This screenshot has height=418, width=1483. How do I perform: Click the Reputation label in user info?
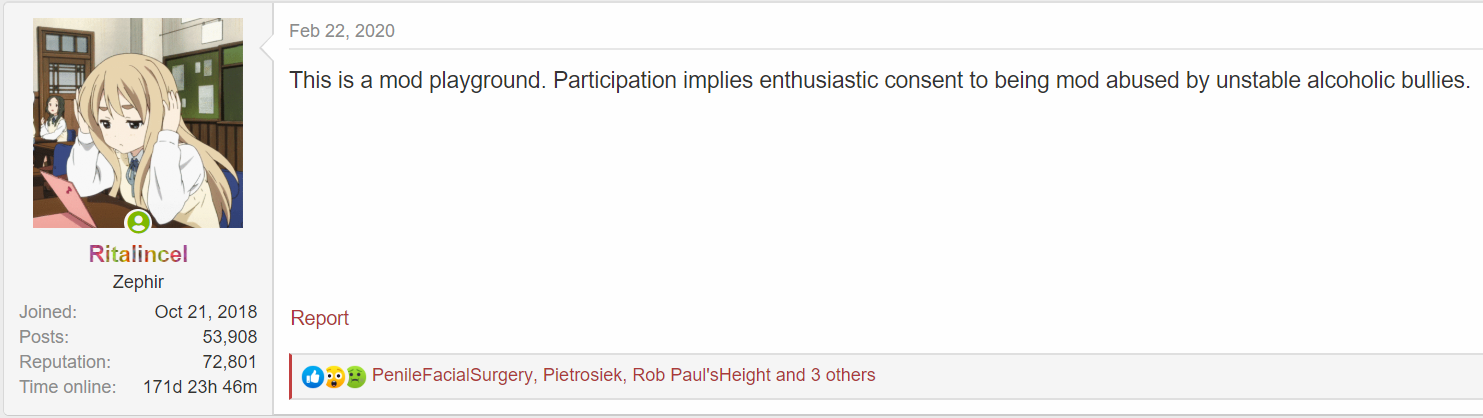[64, 362]
